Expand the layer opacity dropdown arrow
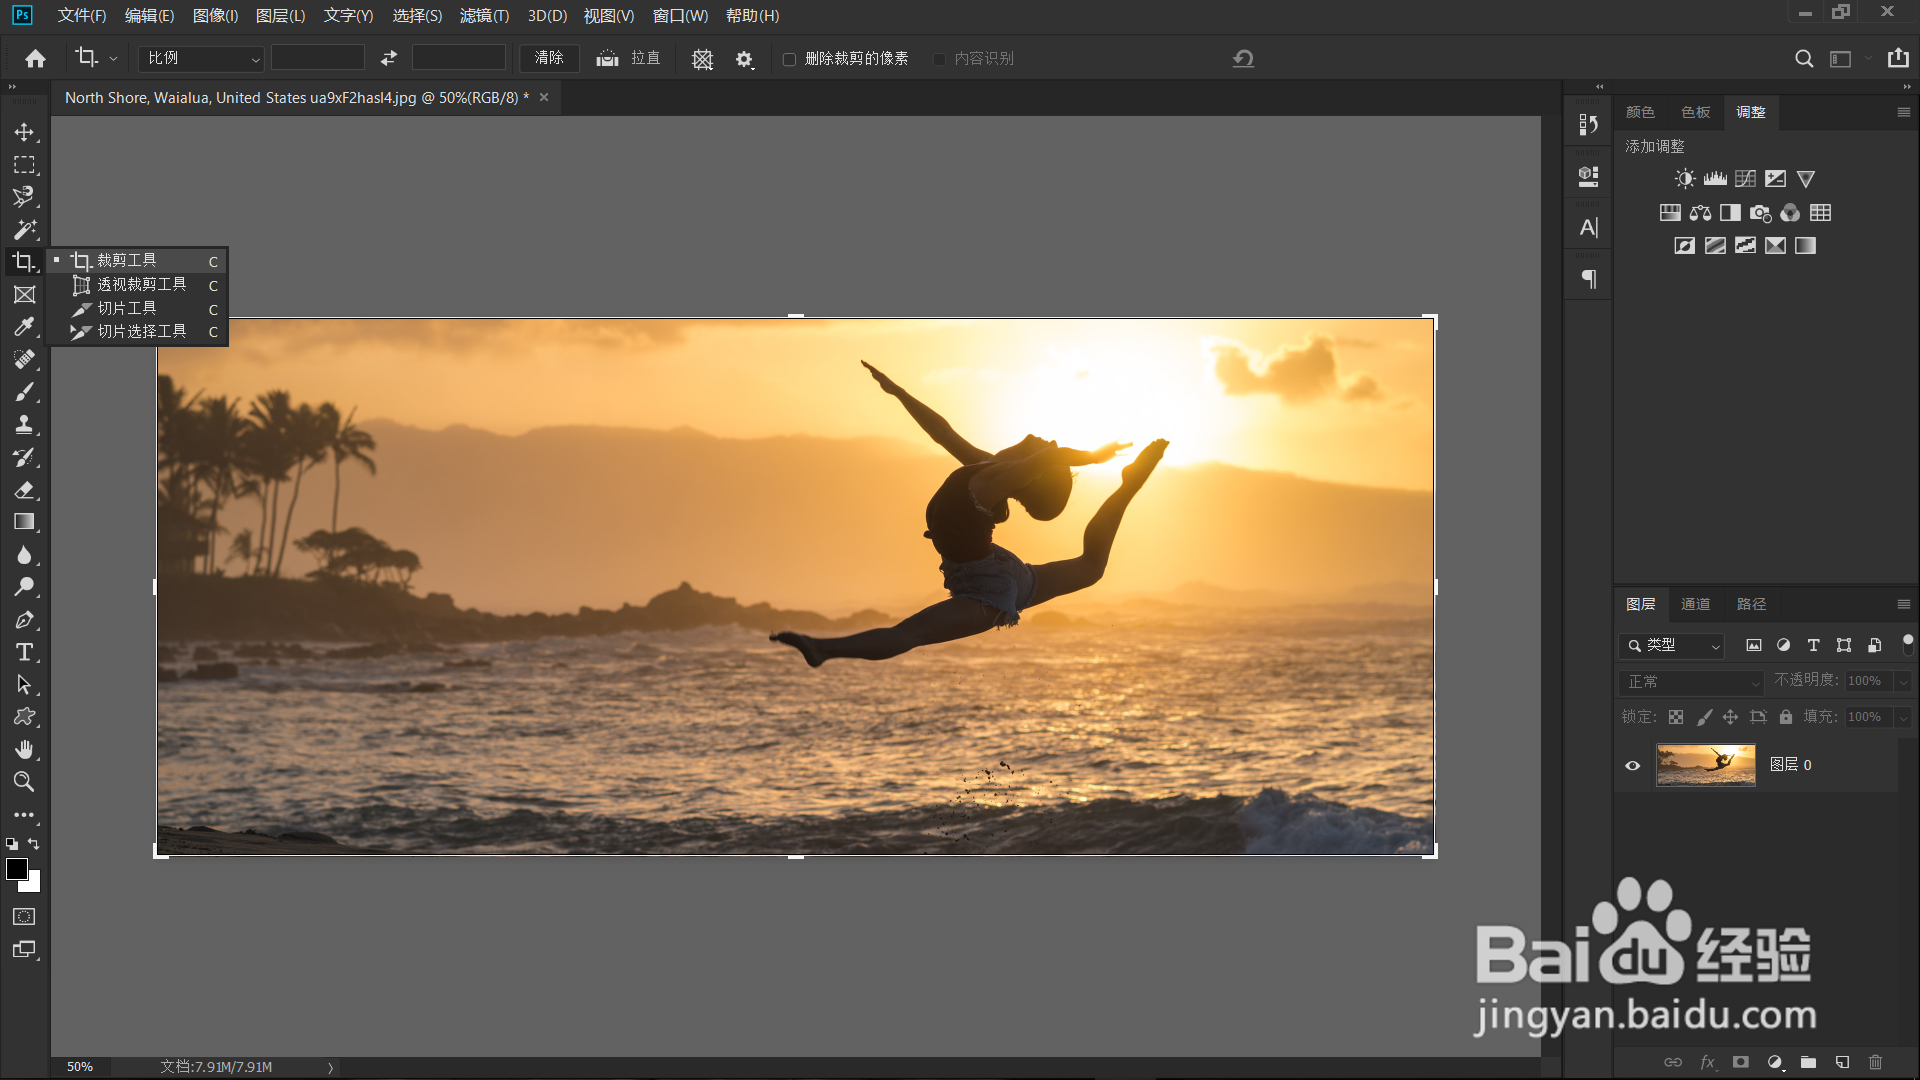Screen dimensions: 1920x1080 [1903, 681]
